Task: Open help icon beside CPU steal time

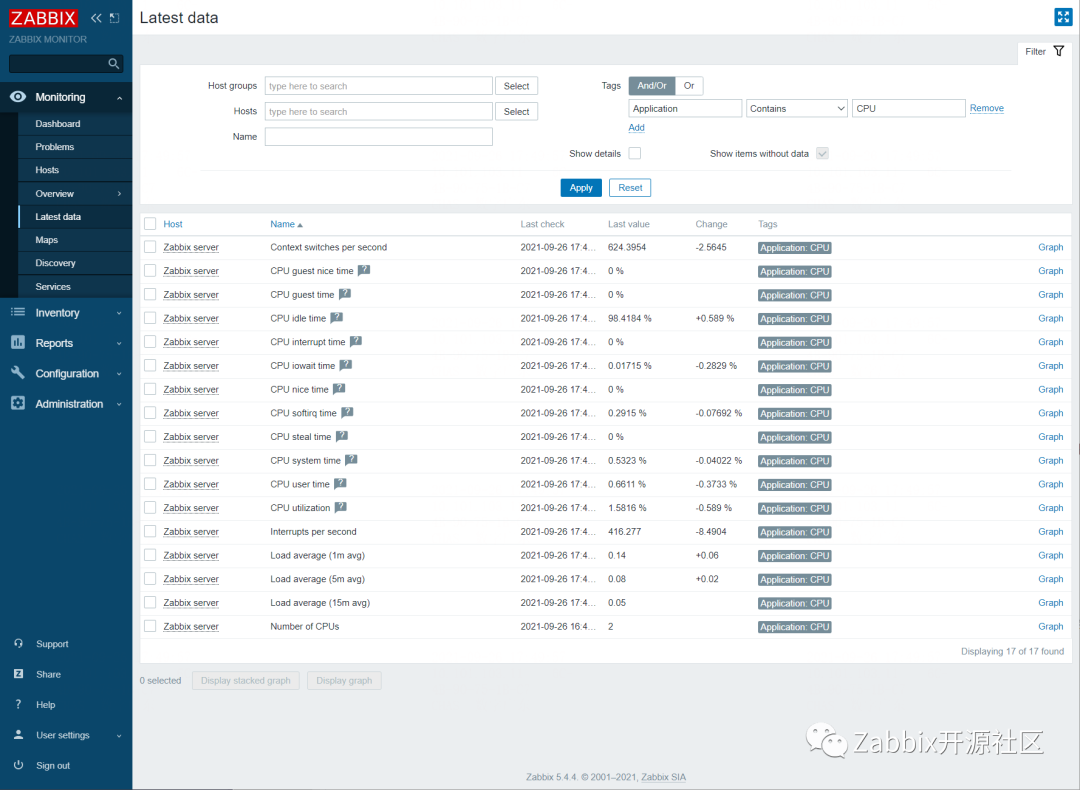Action: pos(342,436)
